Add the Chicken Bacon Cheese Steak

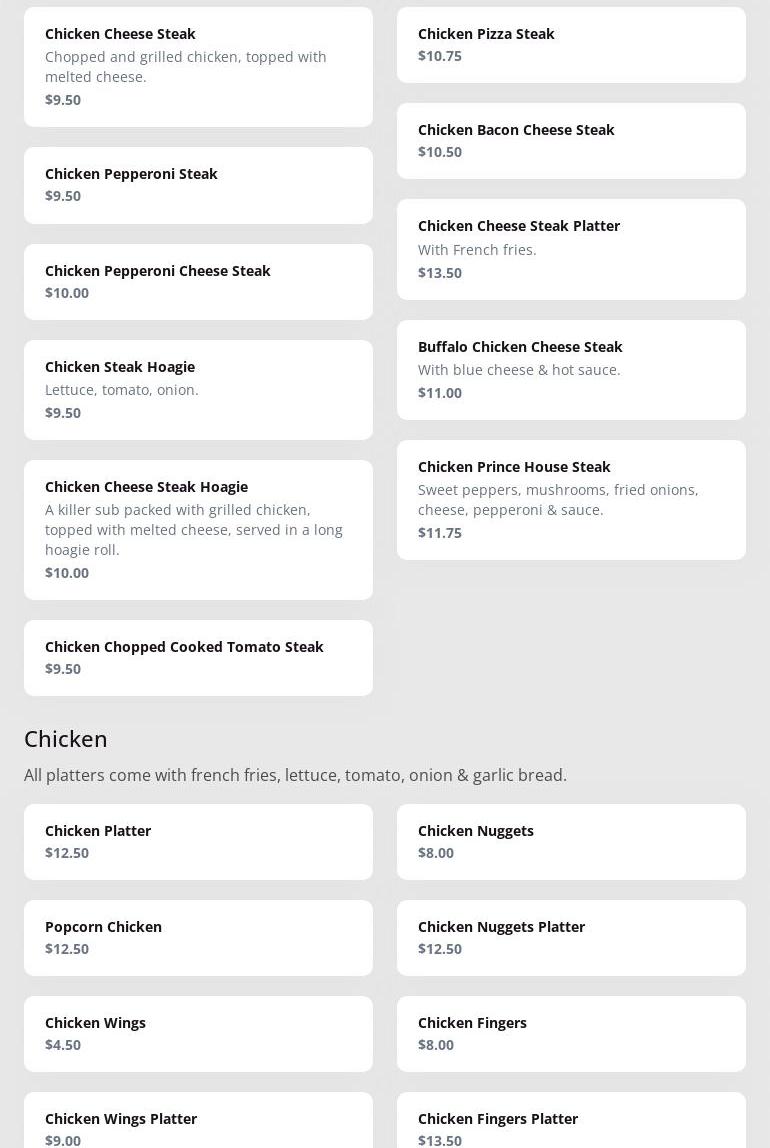[571, 141]
